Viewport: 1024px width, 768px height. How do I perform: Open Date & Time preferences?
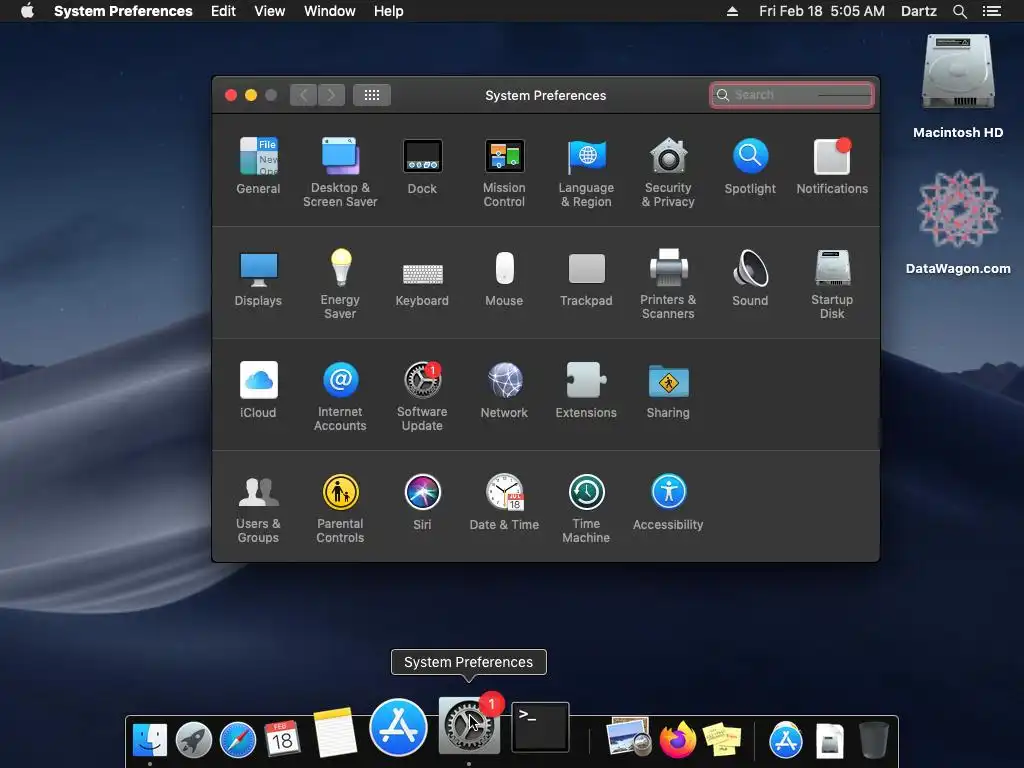504,502
